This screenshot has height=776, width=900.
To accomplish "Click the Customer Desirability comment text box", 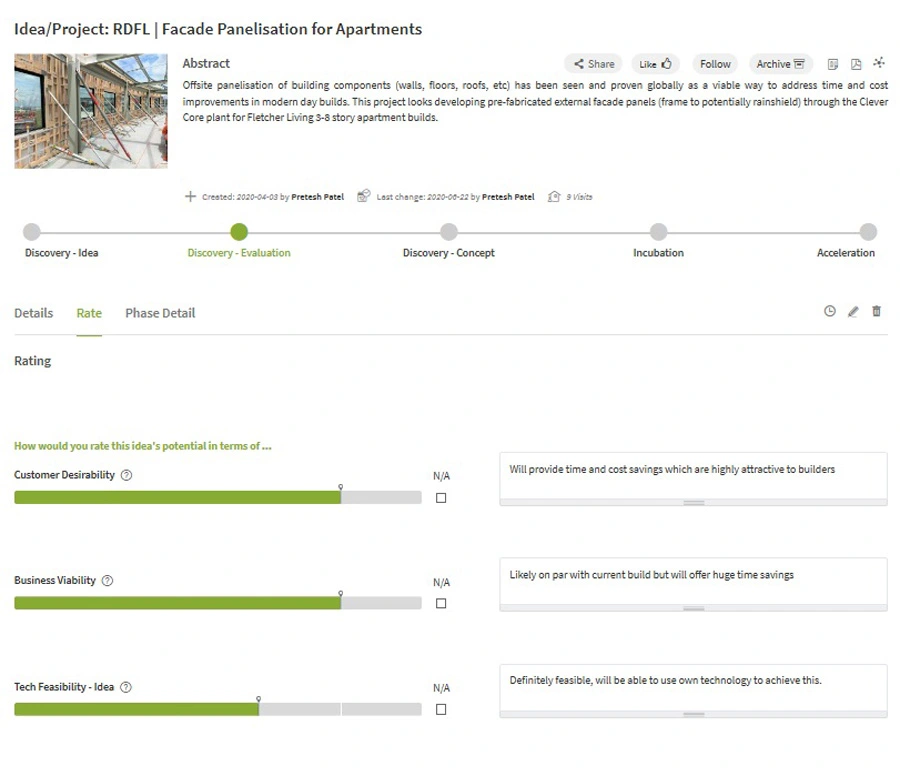I will pyautogui.click(x=693, y=476).
